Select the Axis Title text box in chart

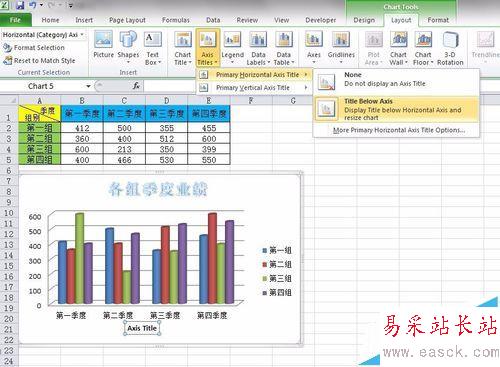point(142,328)
